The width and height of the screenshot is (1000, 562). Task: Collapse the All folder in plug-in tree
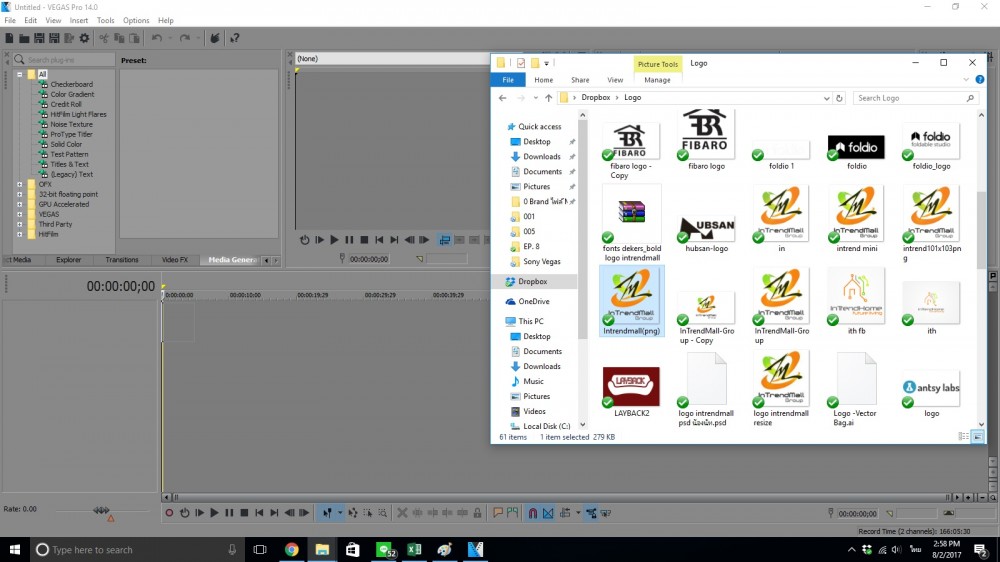(x=20, y=74)
